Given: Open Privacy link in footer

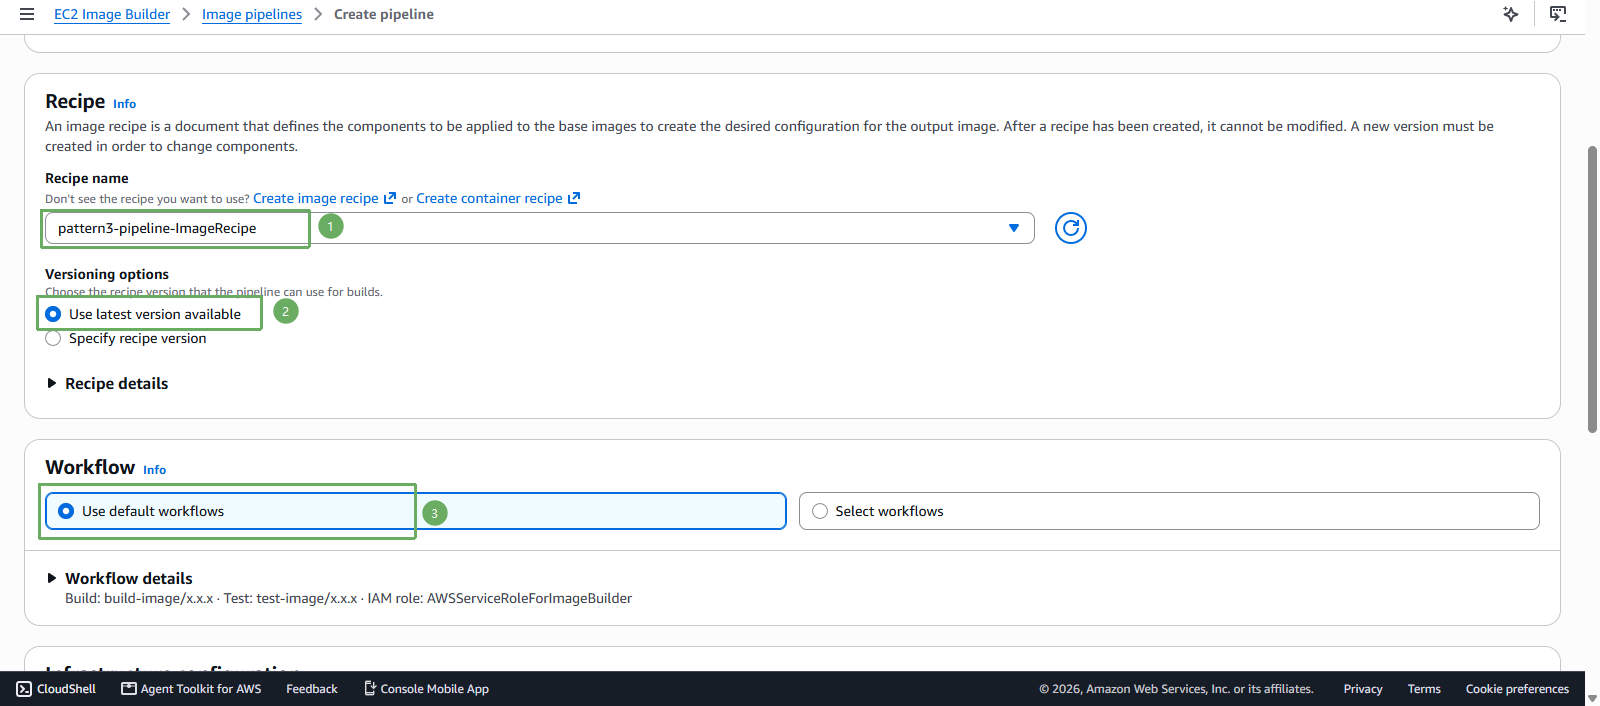Looking at the screenshot, I should [1363, 689].
